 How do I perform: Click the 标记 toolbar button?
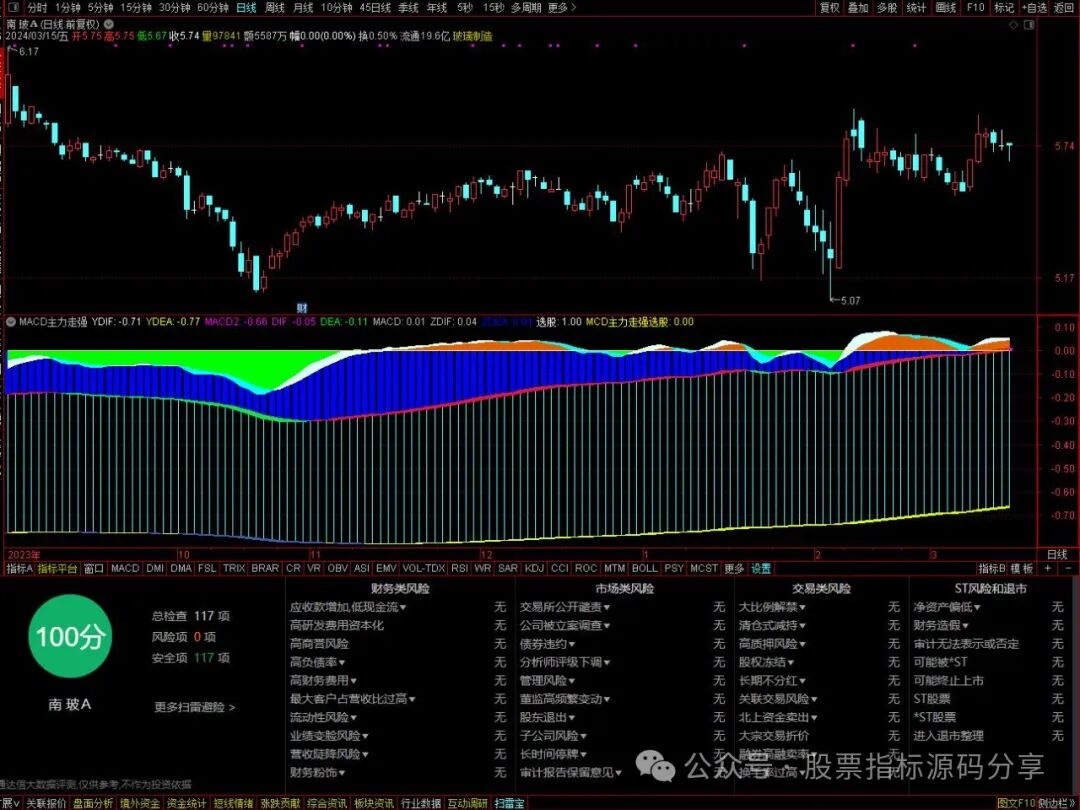(1004, 8)
